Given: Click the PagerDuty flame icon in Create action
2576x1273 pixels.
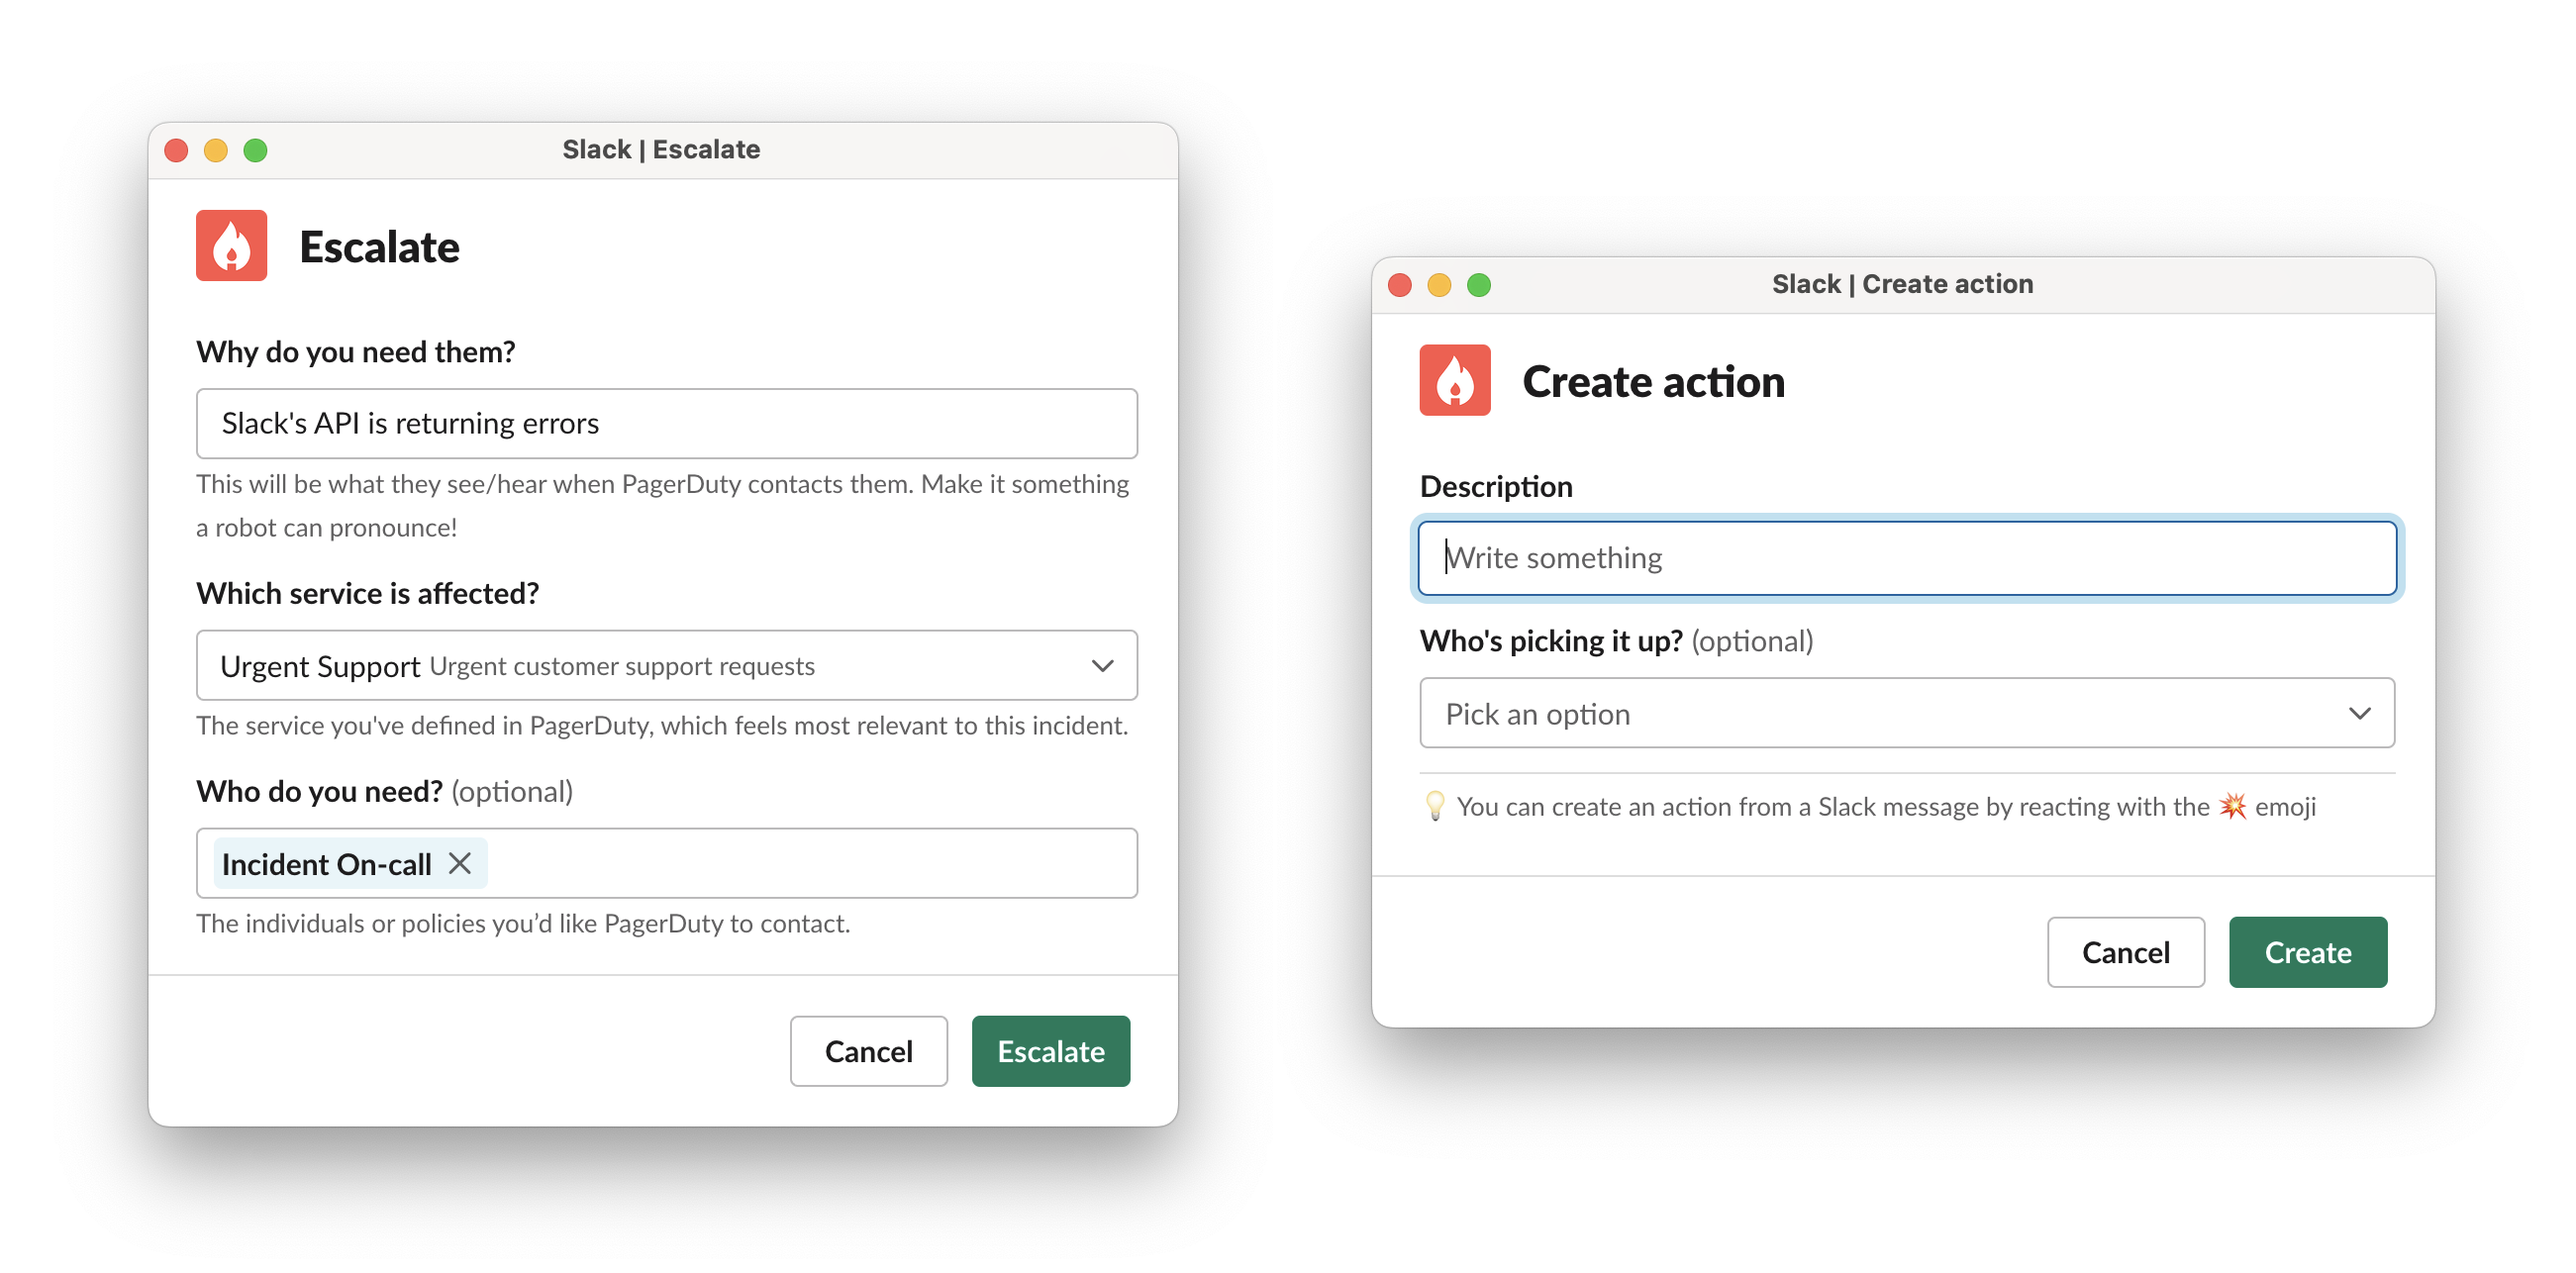Looking at the screenshot, I should pyautogui.click(x=1454, y=379).
